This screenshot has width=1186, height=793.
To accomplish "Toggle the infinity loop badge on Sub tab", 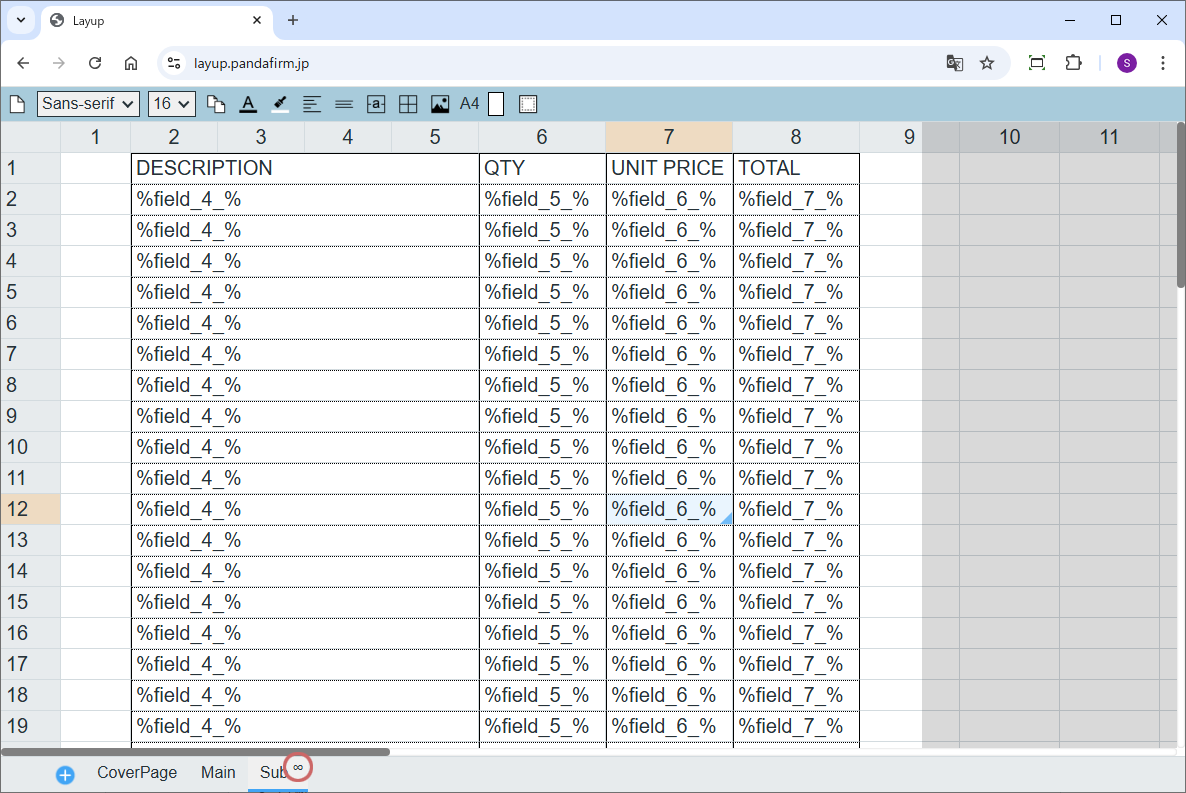I will (298, 767).
